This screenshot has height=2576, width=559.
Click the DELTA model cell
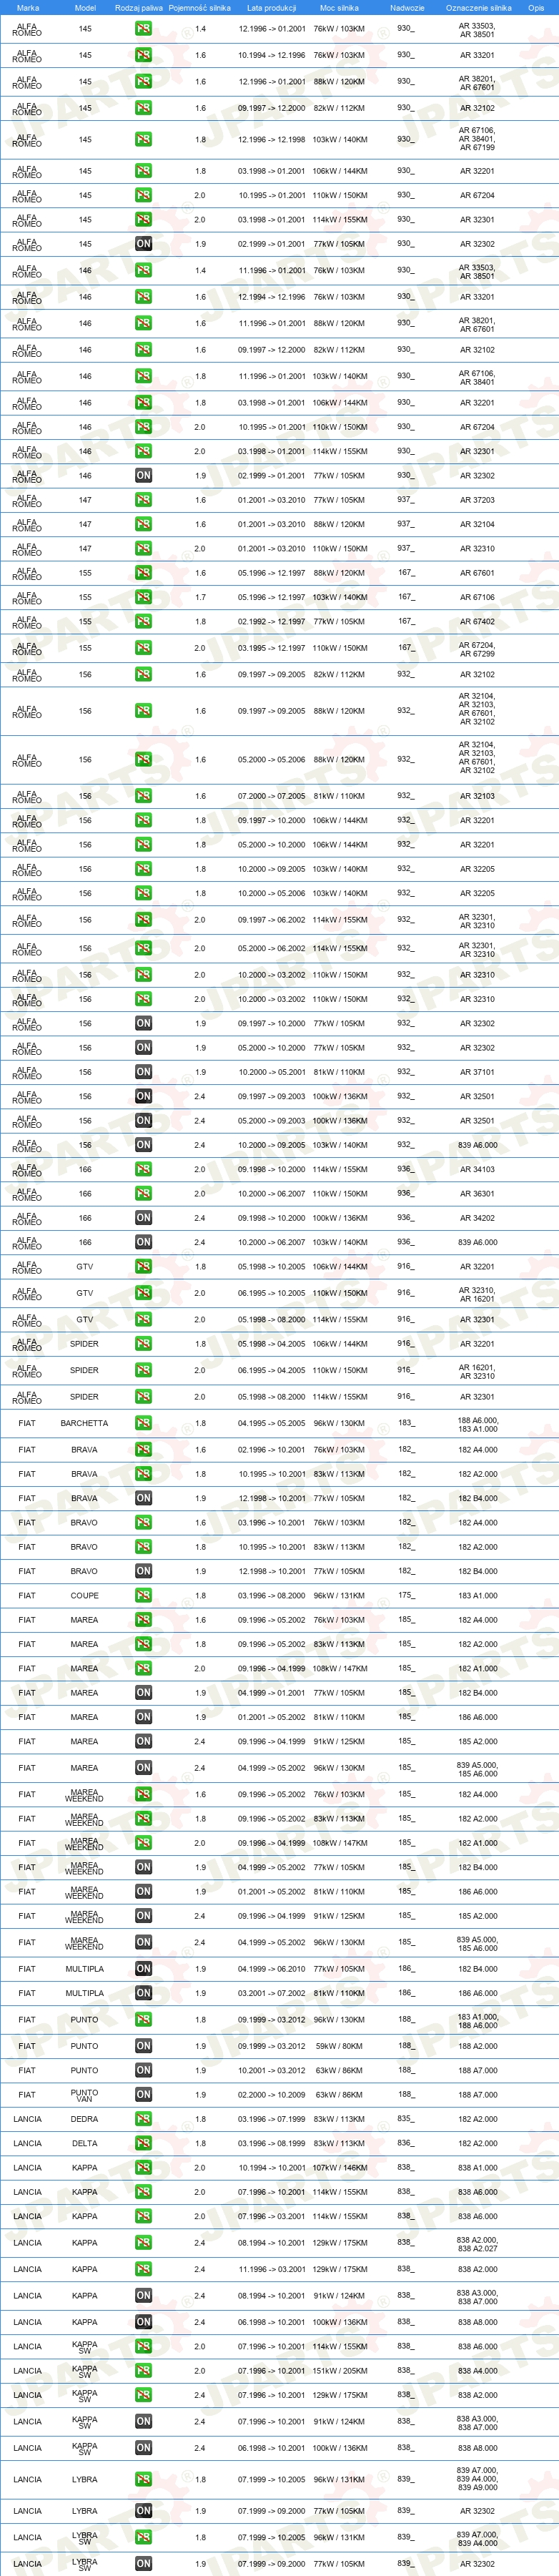84,2143
